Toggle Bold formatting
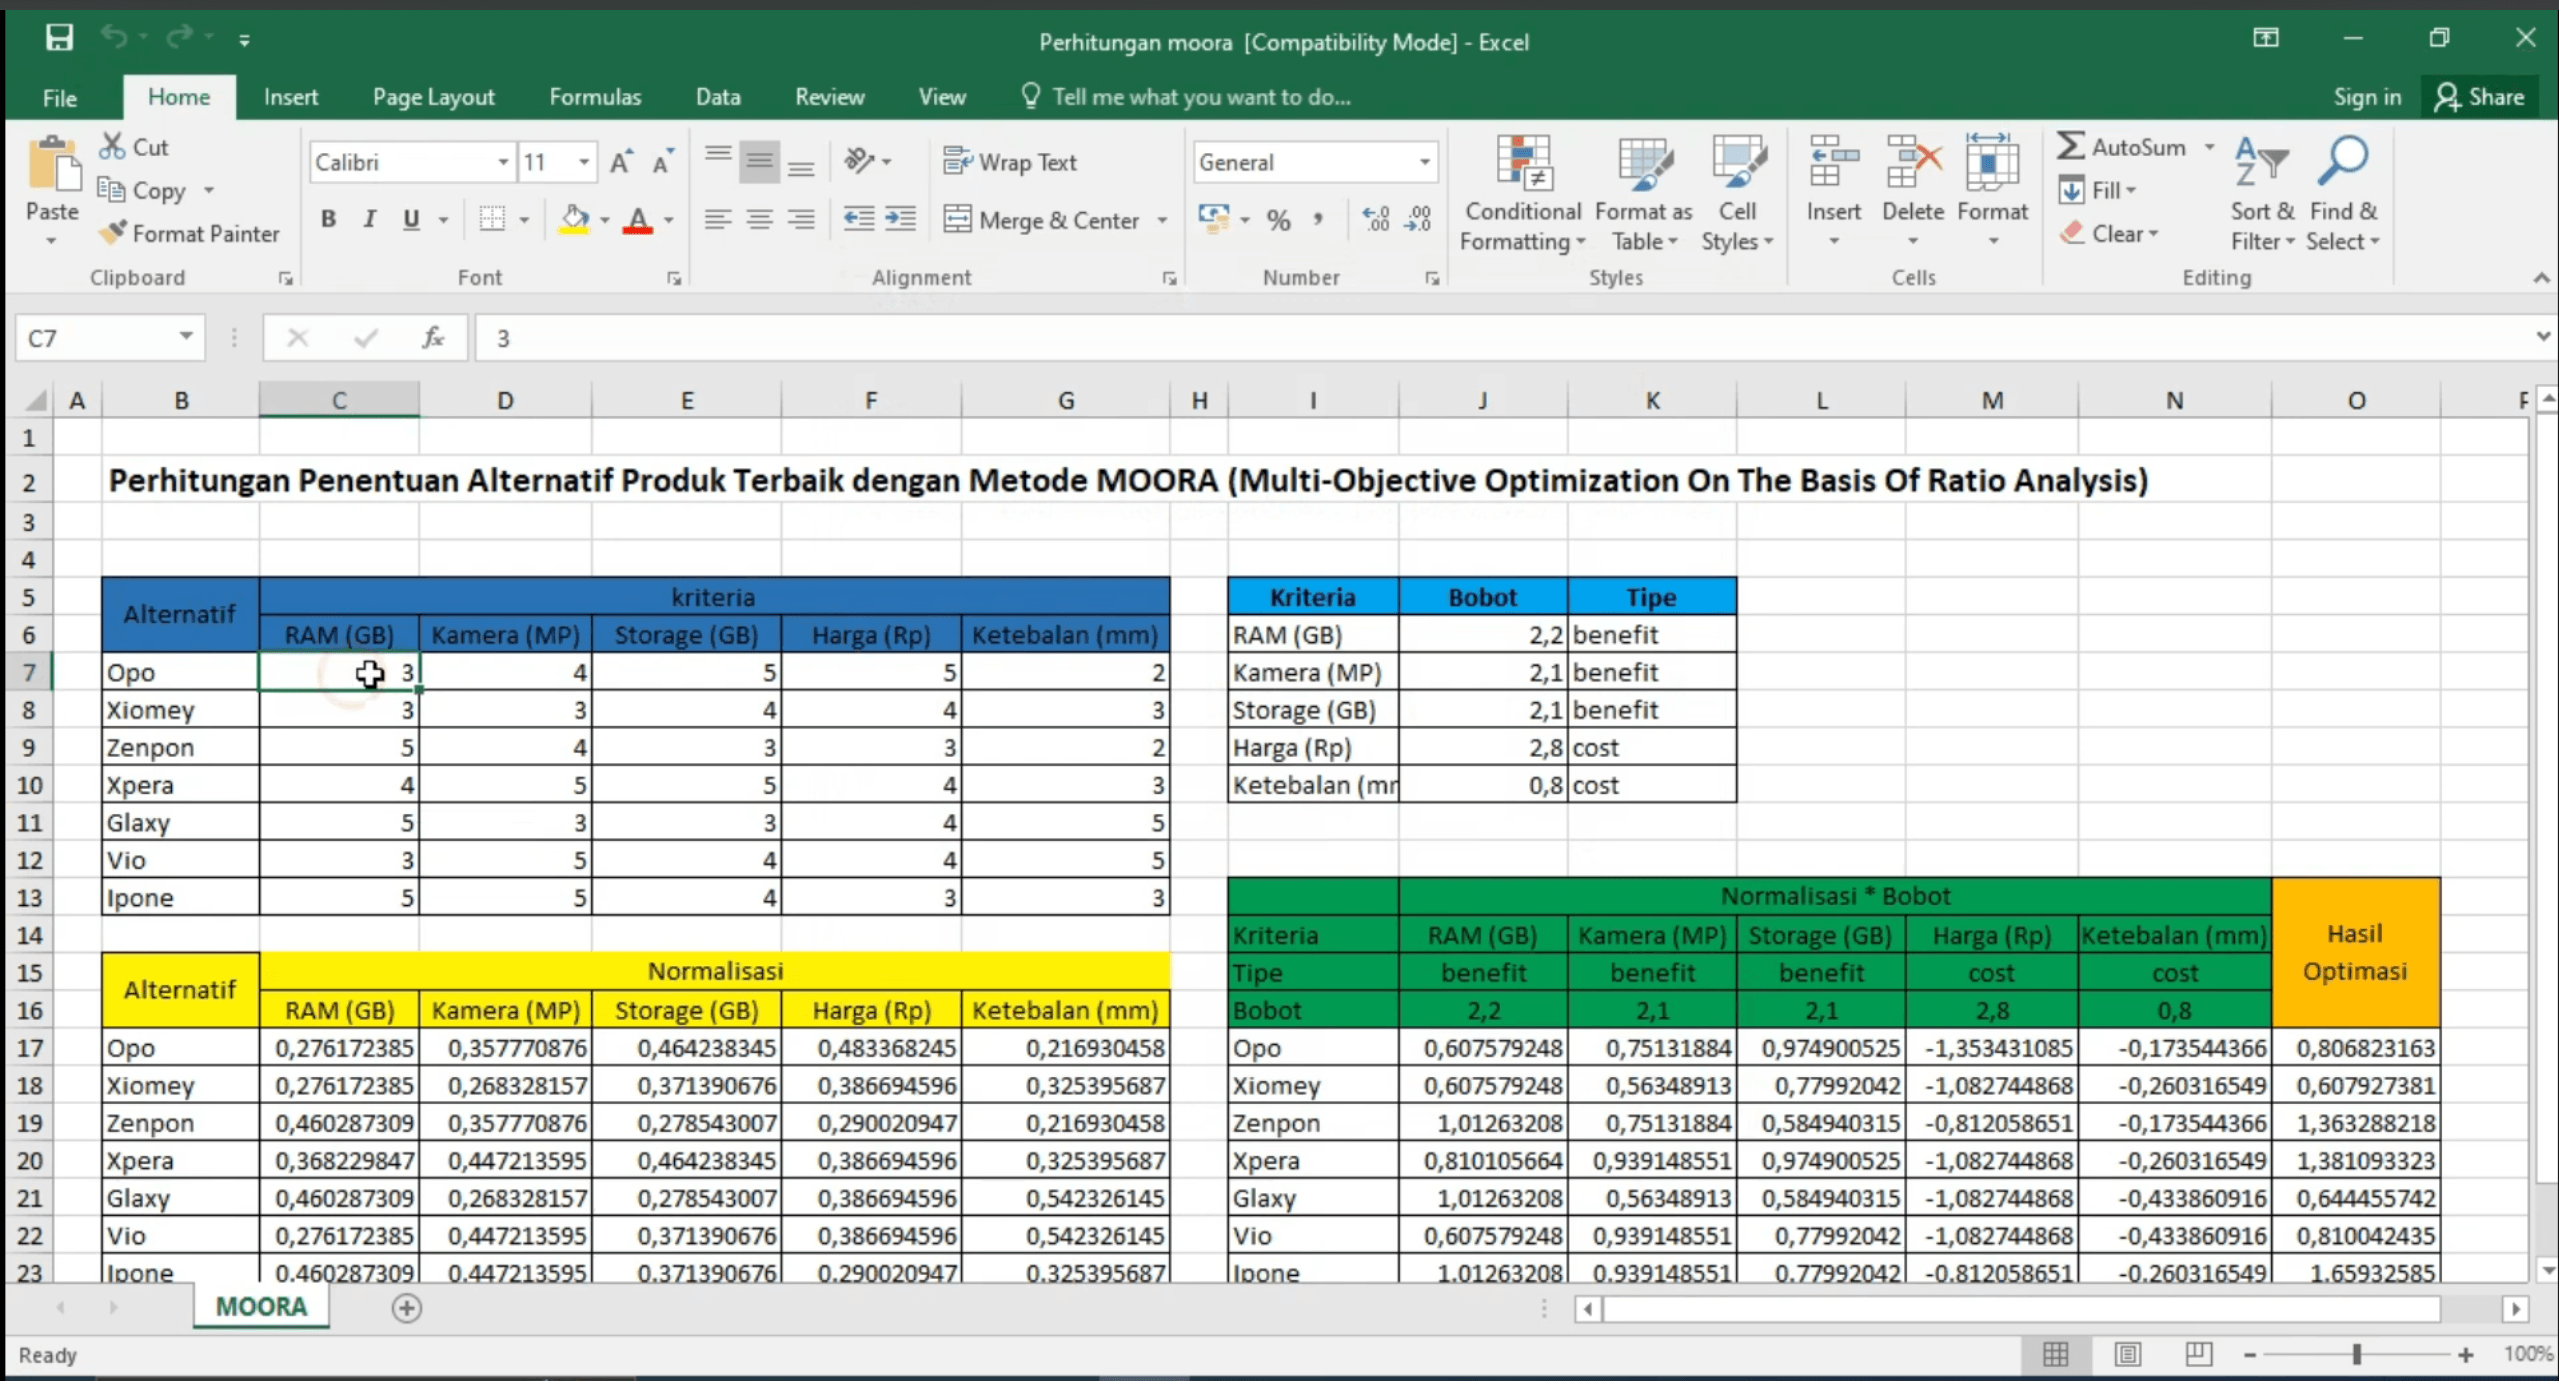 tap(328, 219)
